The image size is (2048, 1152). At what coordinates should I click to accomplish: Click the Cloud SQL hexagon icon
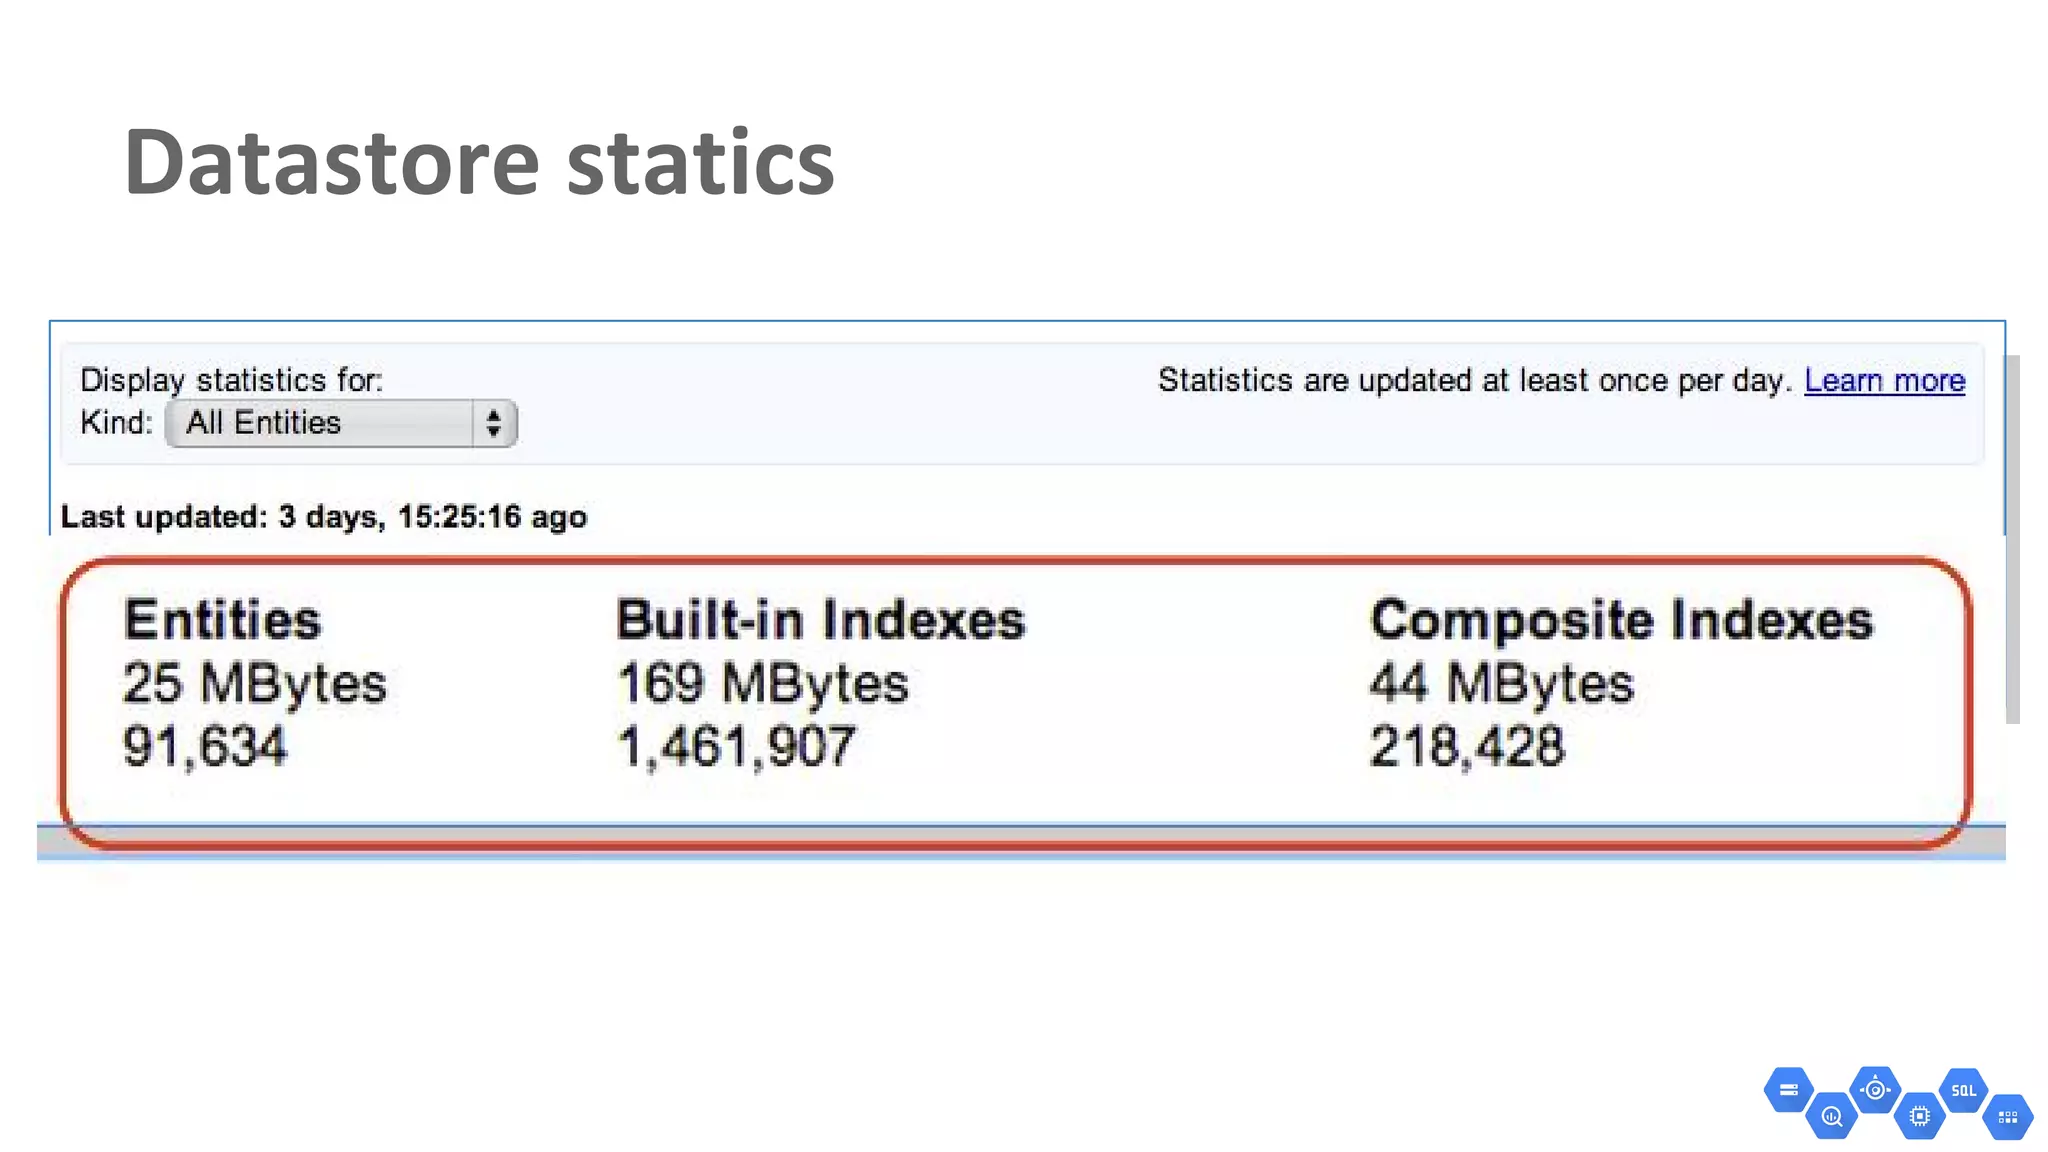pos(1963,1090)
